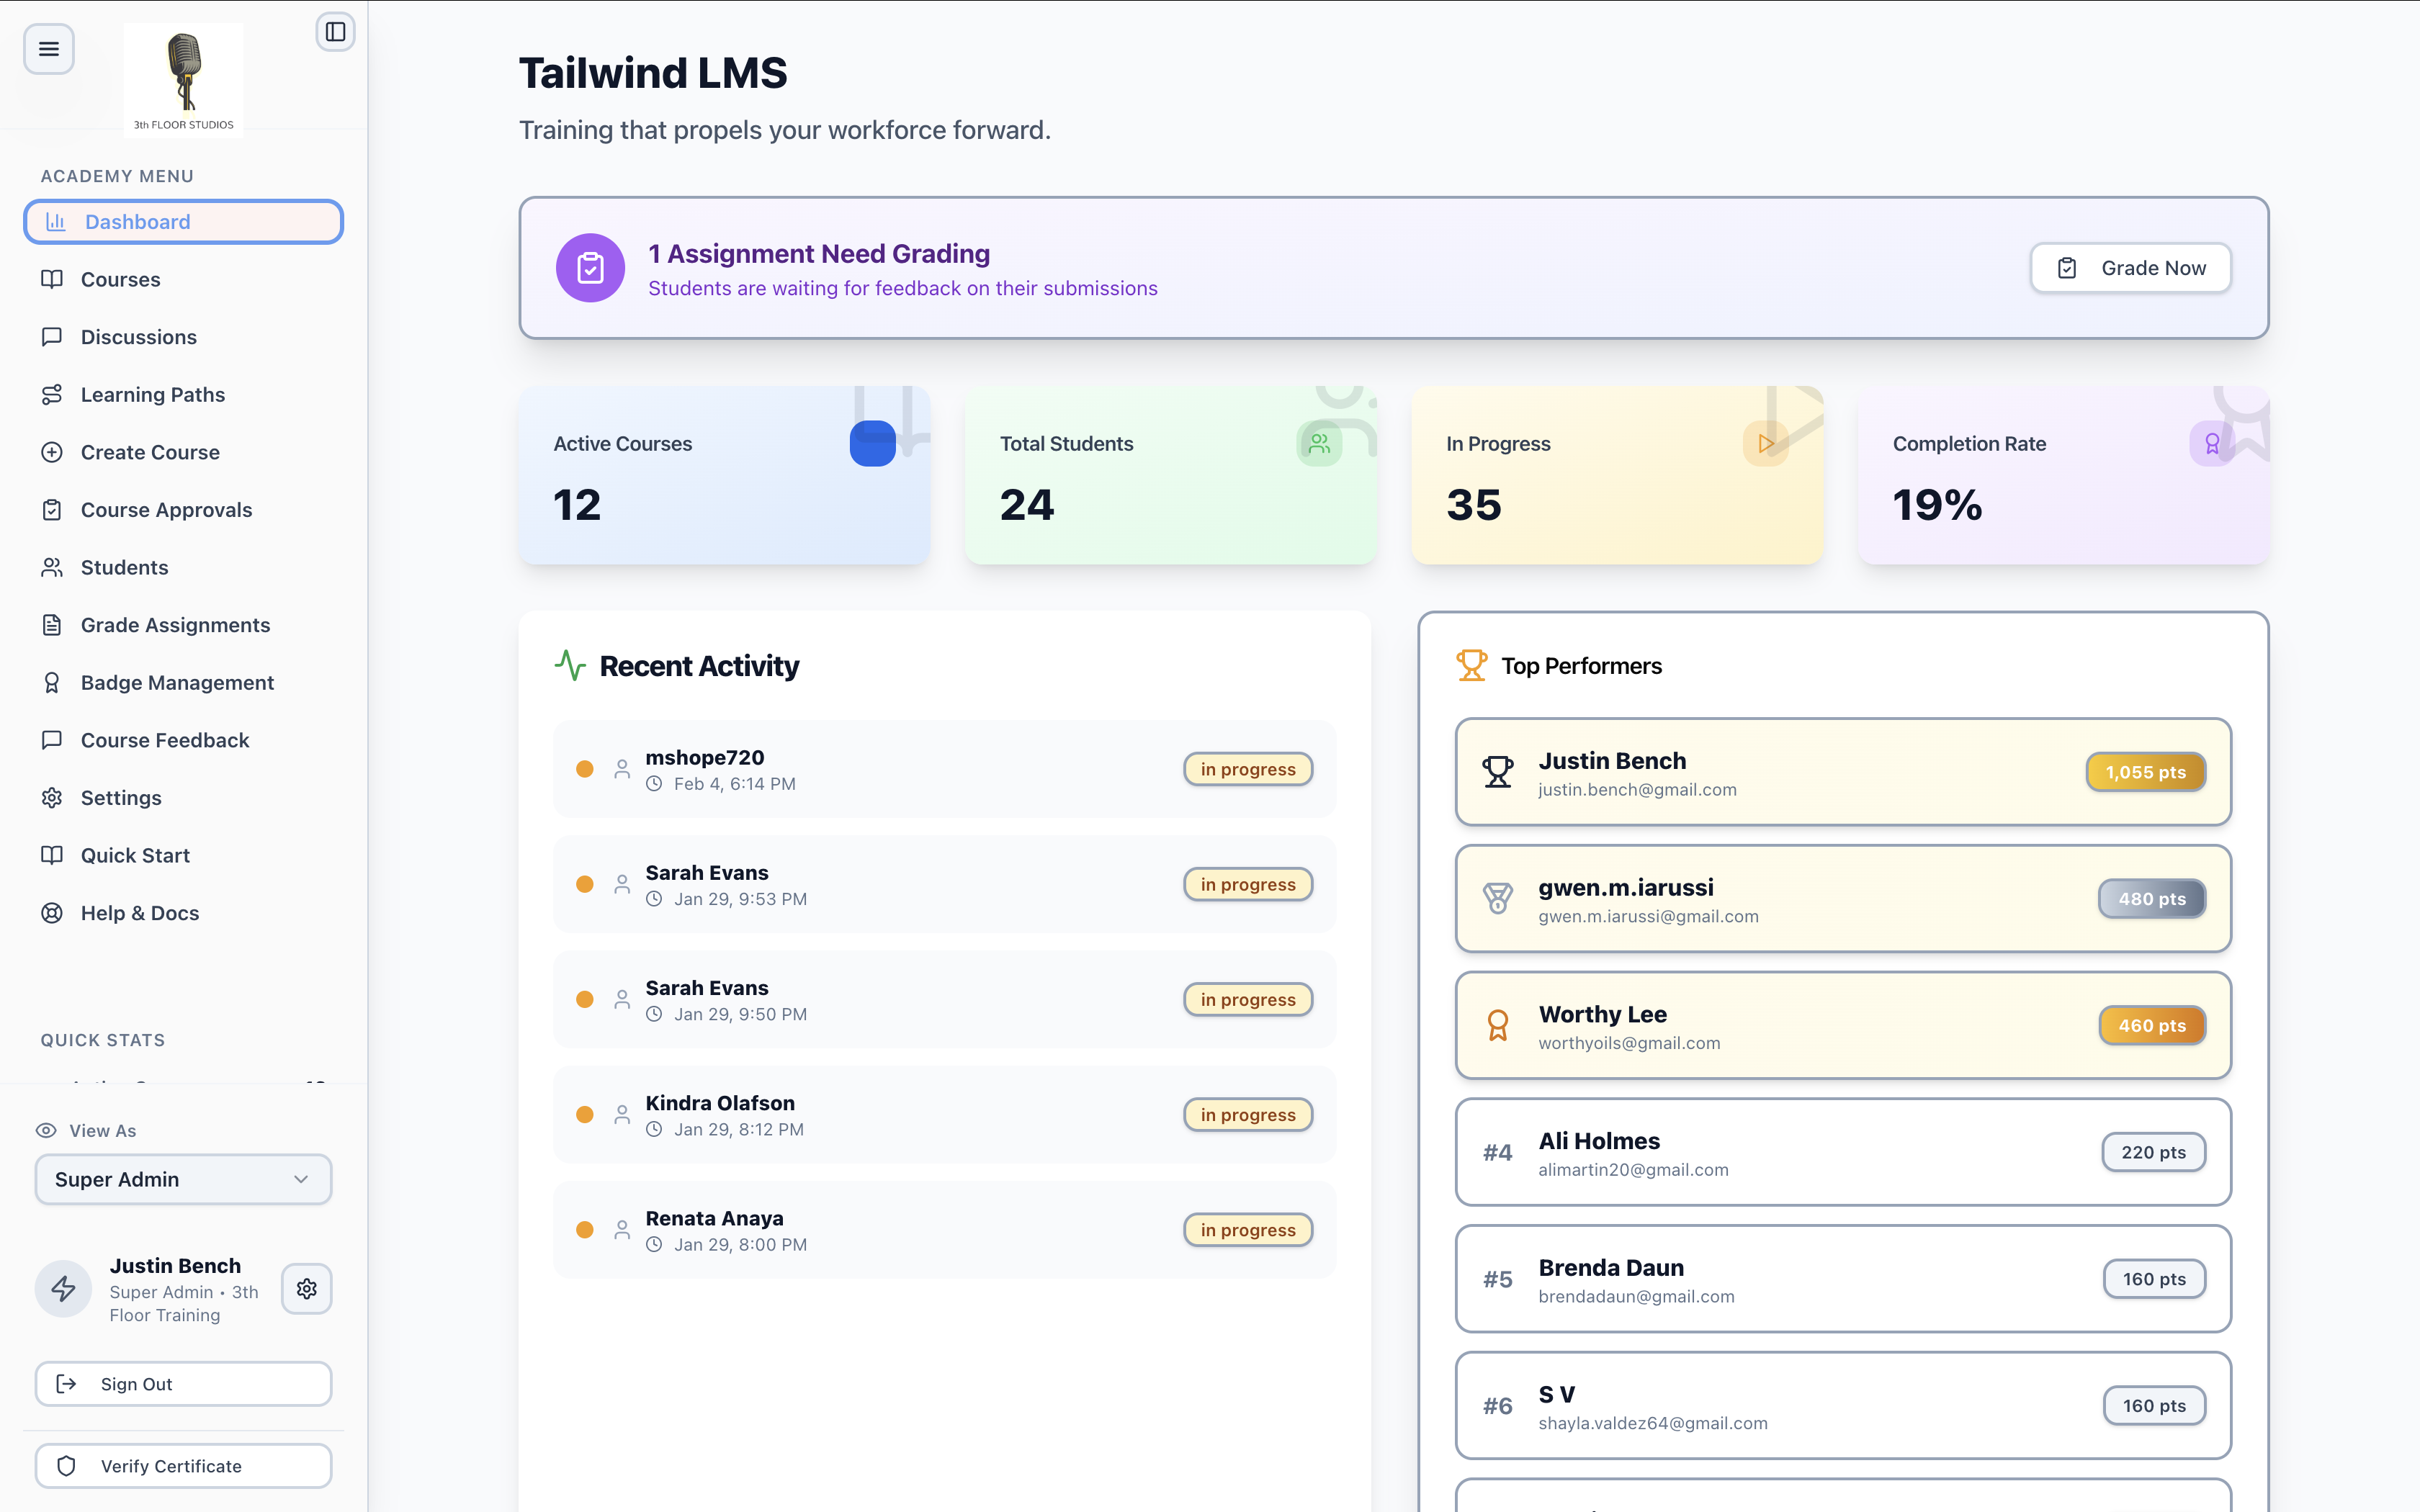Select the #4 Ali Holmes performer card

pyautogui.click(x=1843, y=1152)
